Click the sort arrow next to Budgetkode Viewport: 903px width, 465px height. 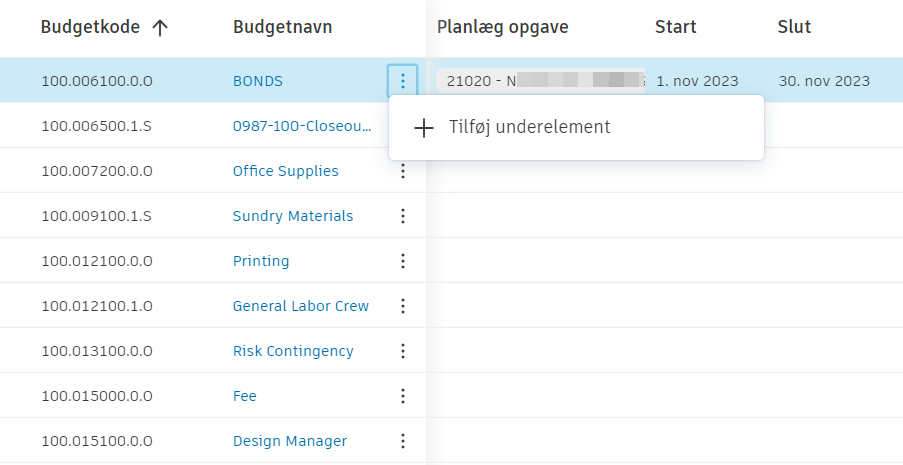click(x=160, y=28)
